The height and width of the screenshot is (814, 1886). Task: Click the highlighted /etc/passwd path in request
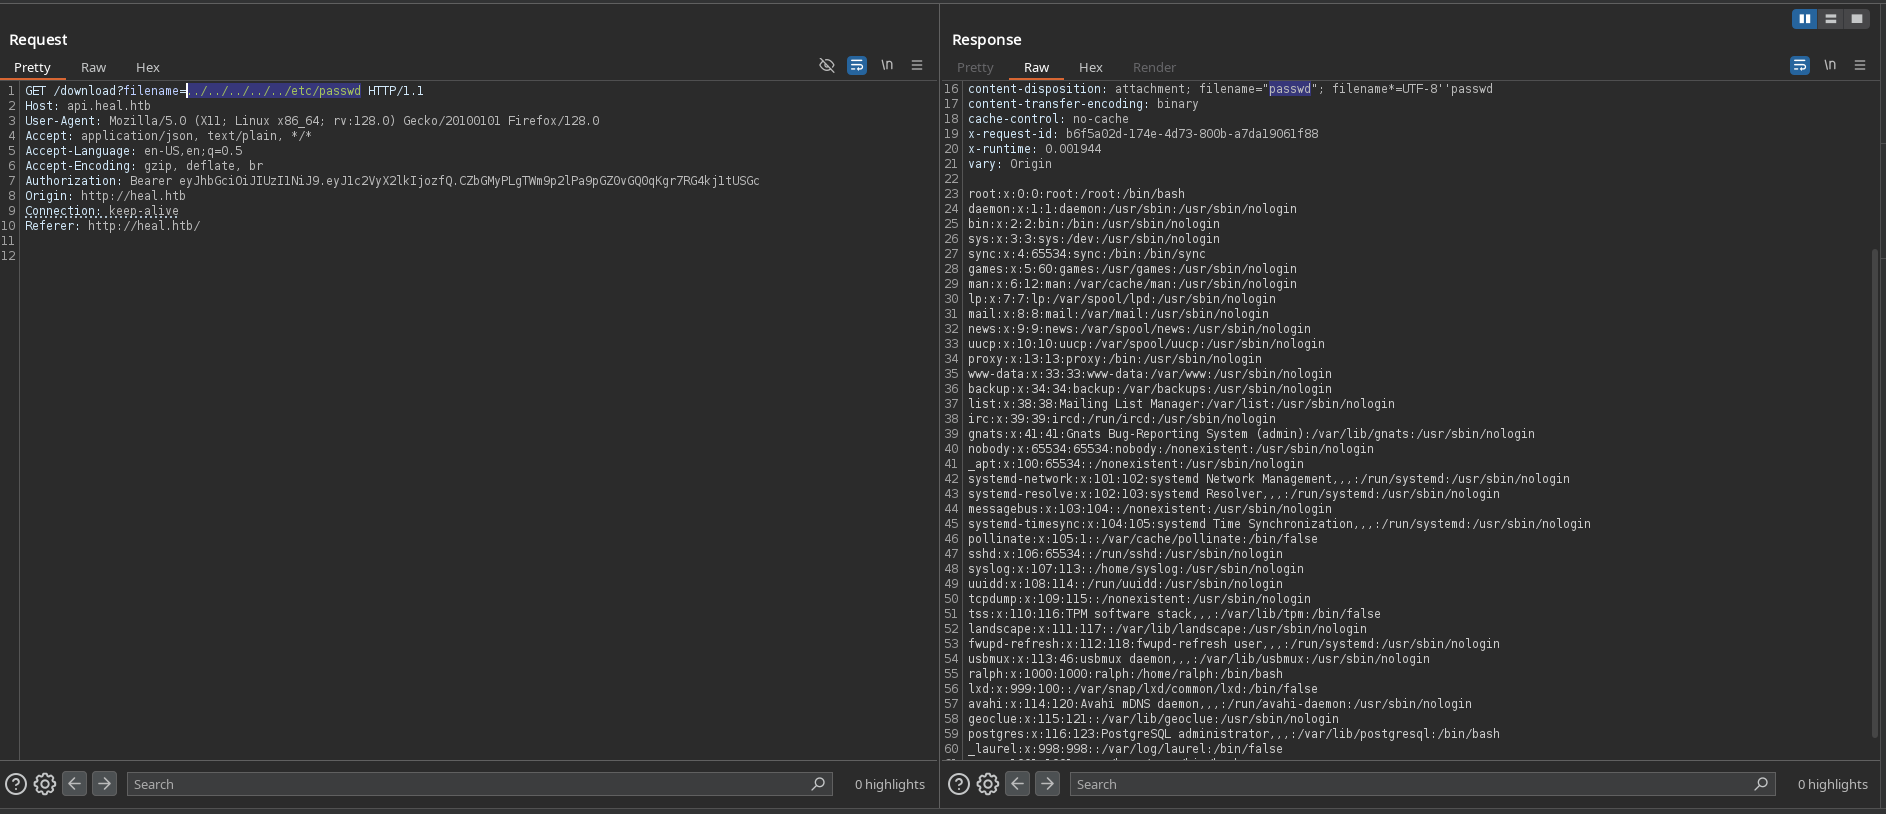click(x=274, y=91)
